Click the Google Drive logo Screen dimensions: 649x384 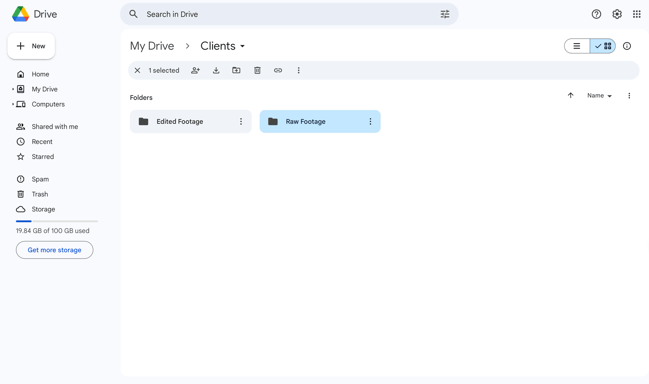pos(20,14)
